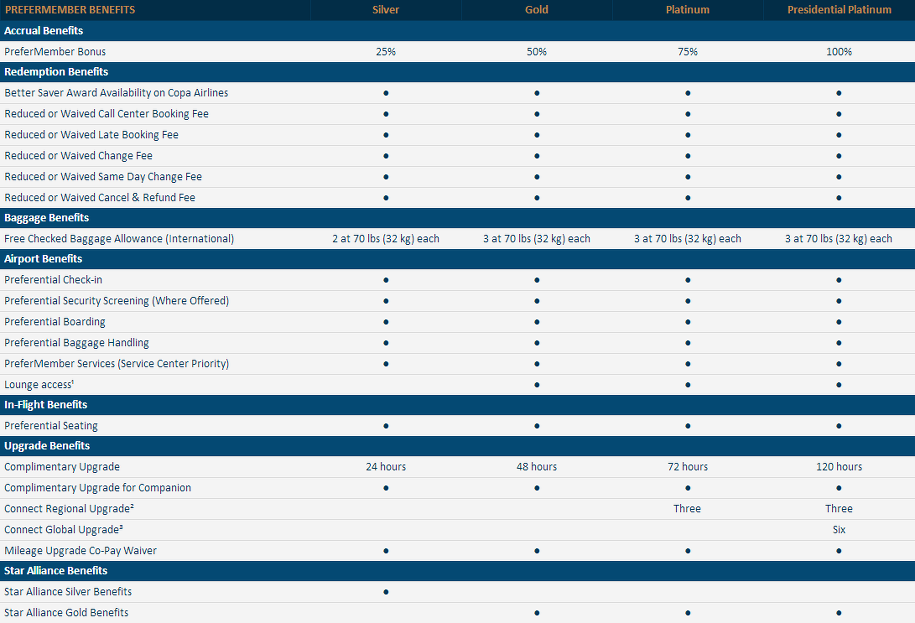Click the Connect Global Upgrade row label
Screen dimensions: 915x623
[64, 530]
